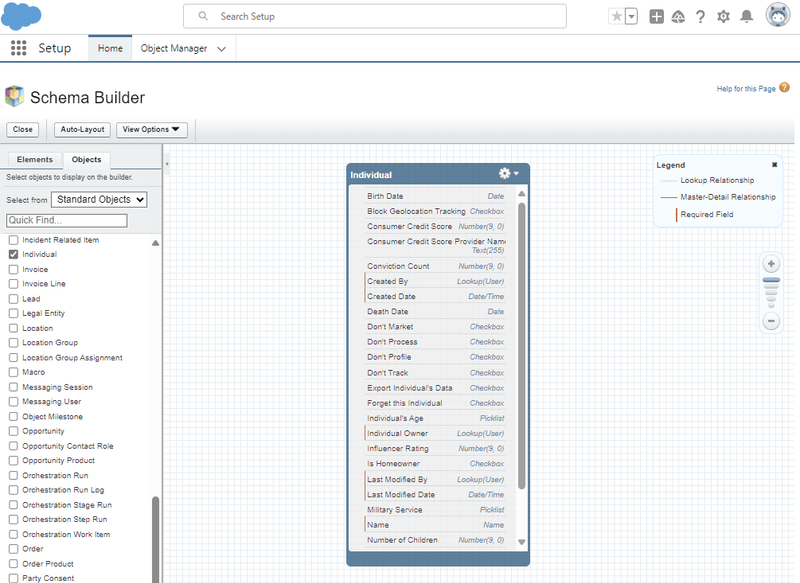Check the Invoice Line checkbox
Viewport: 800px width, 583px height.
coord(13,284)
